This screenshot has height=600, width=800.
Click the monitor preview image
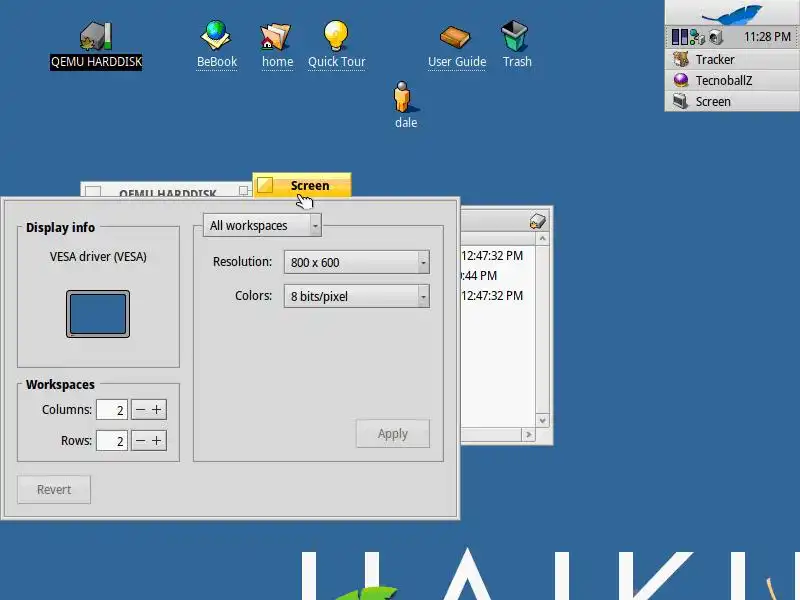(x=98, y=314)
